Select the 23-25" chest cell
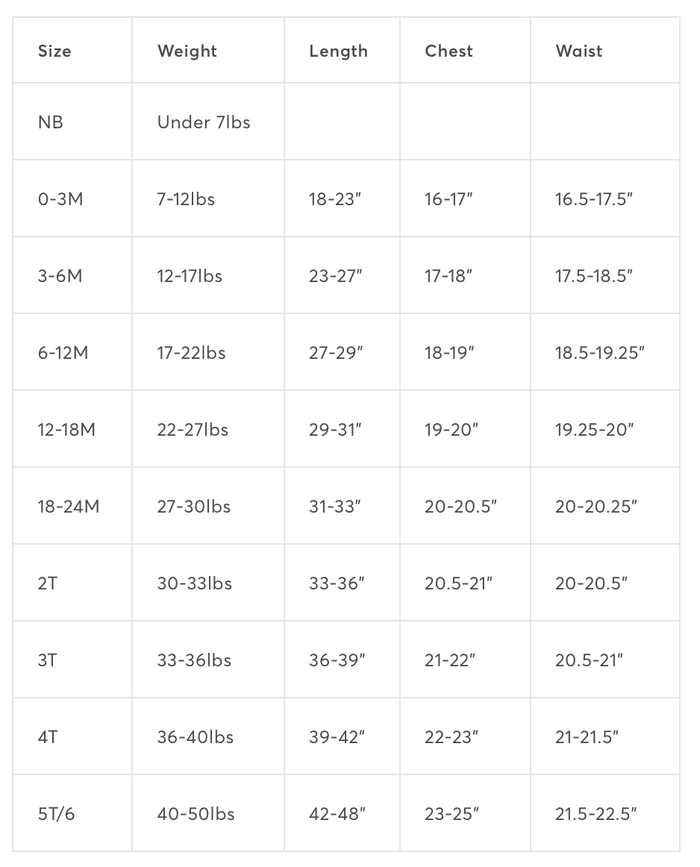700x867 pixels. point(466,813)
